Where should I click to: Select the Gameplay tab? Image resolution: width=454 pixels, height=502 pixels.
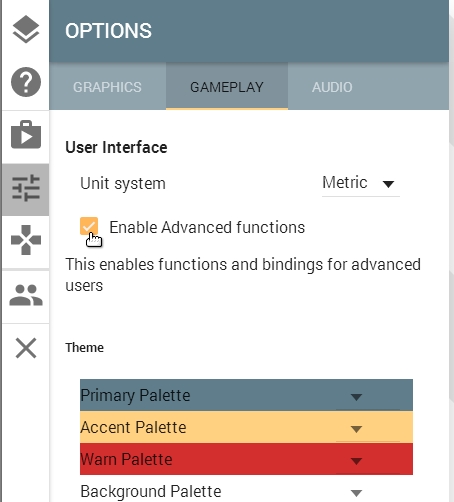[227, 87]
